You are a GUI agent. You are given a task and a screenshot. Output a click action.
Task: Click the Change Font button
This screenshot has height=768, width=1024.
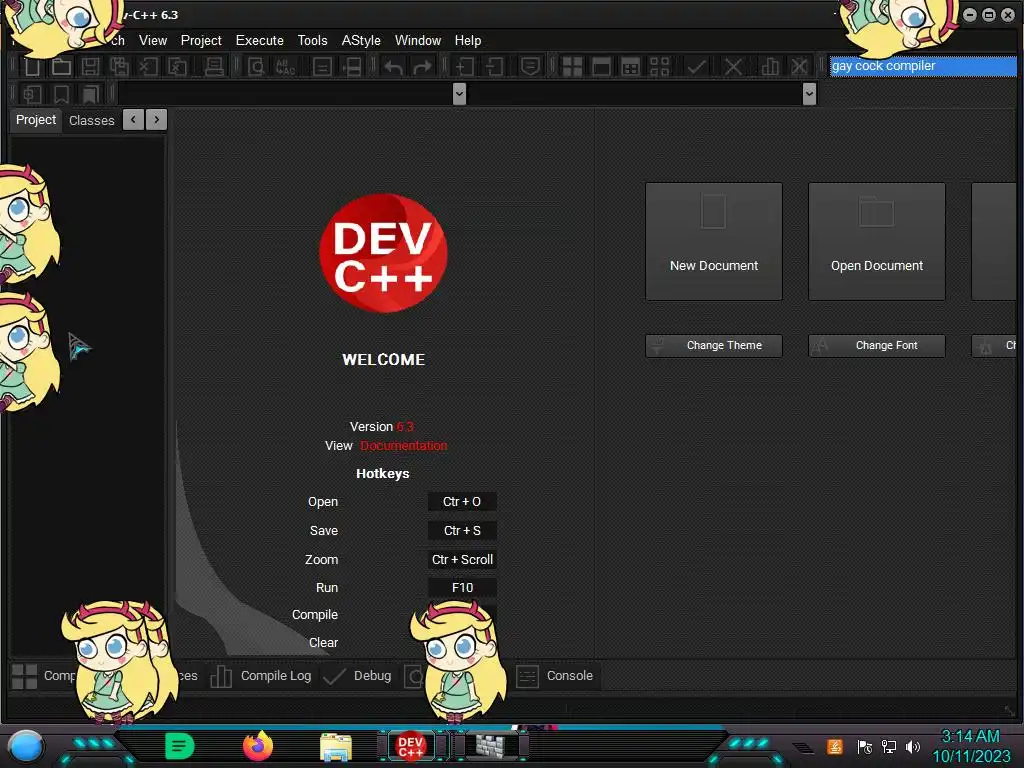876,345
